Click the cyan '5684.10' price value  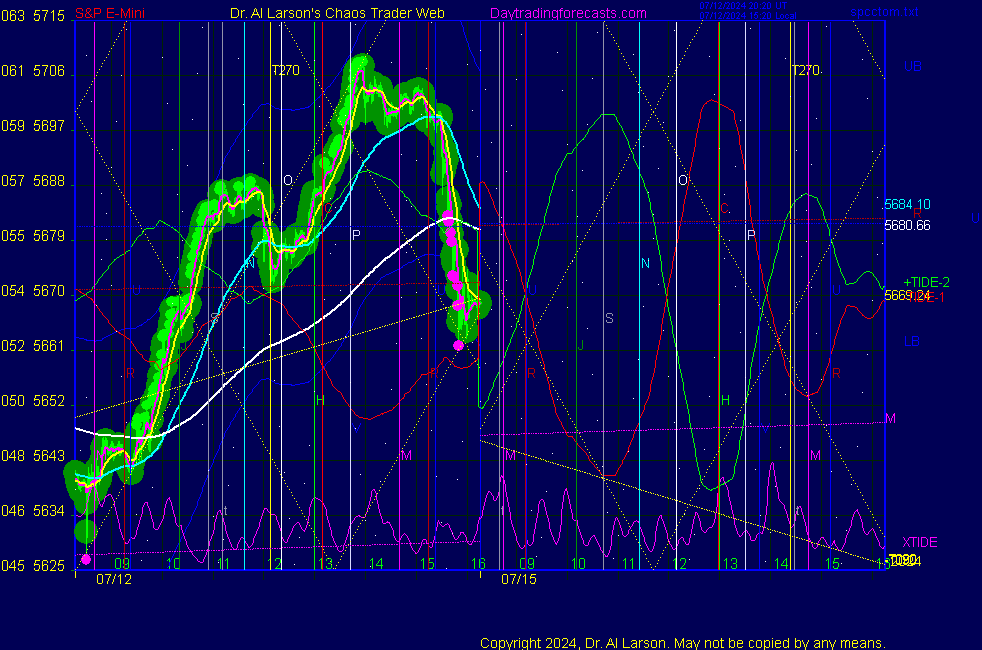tap(907, 204)
